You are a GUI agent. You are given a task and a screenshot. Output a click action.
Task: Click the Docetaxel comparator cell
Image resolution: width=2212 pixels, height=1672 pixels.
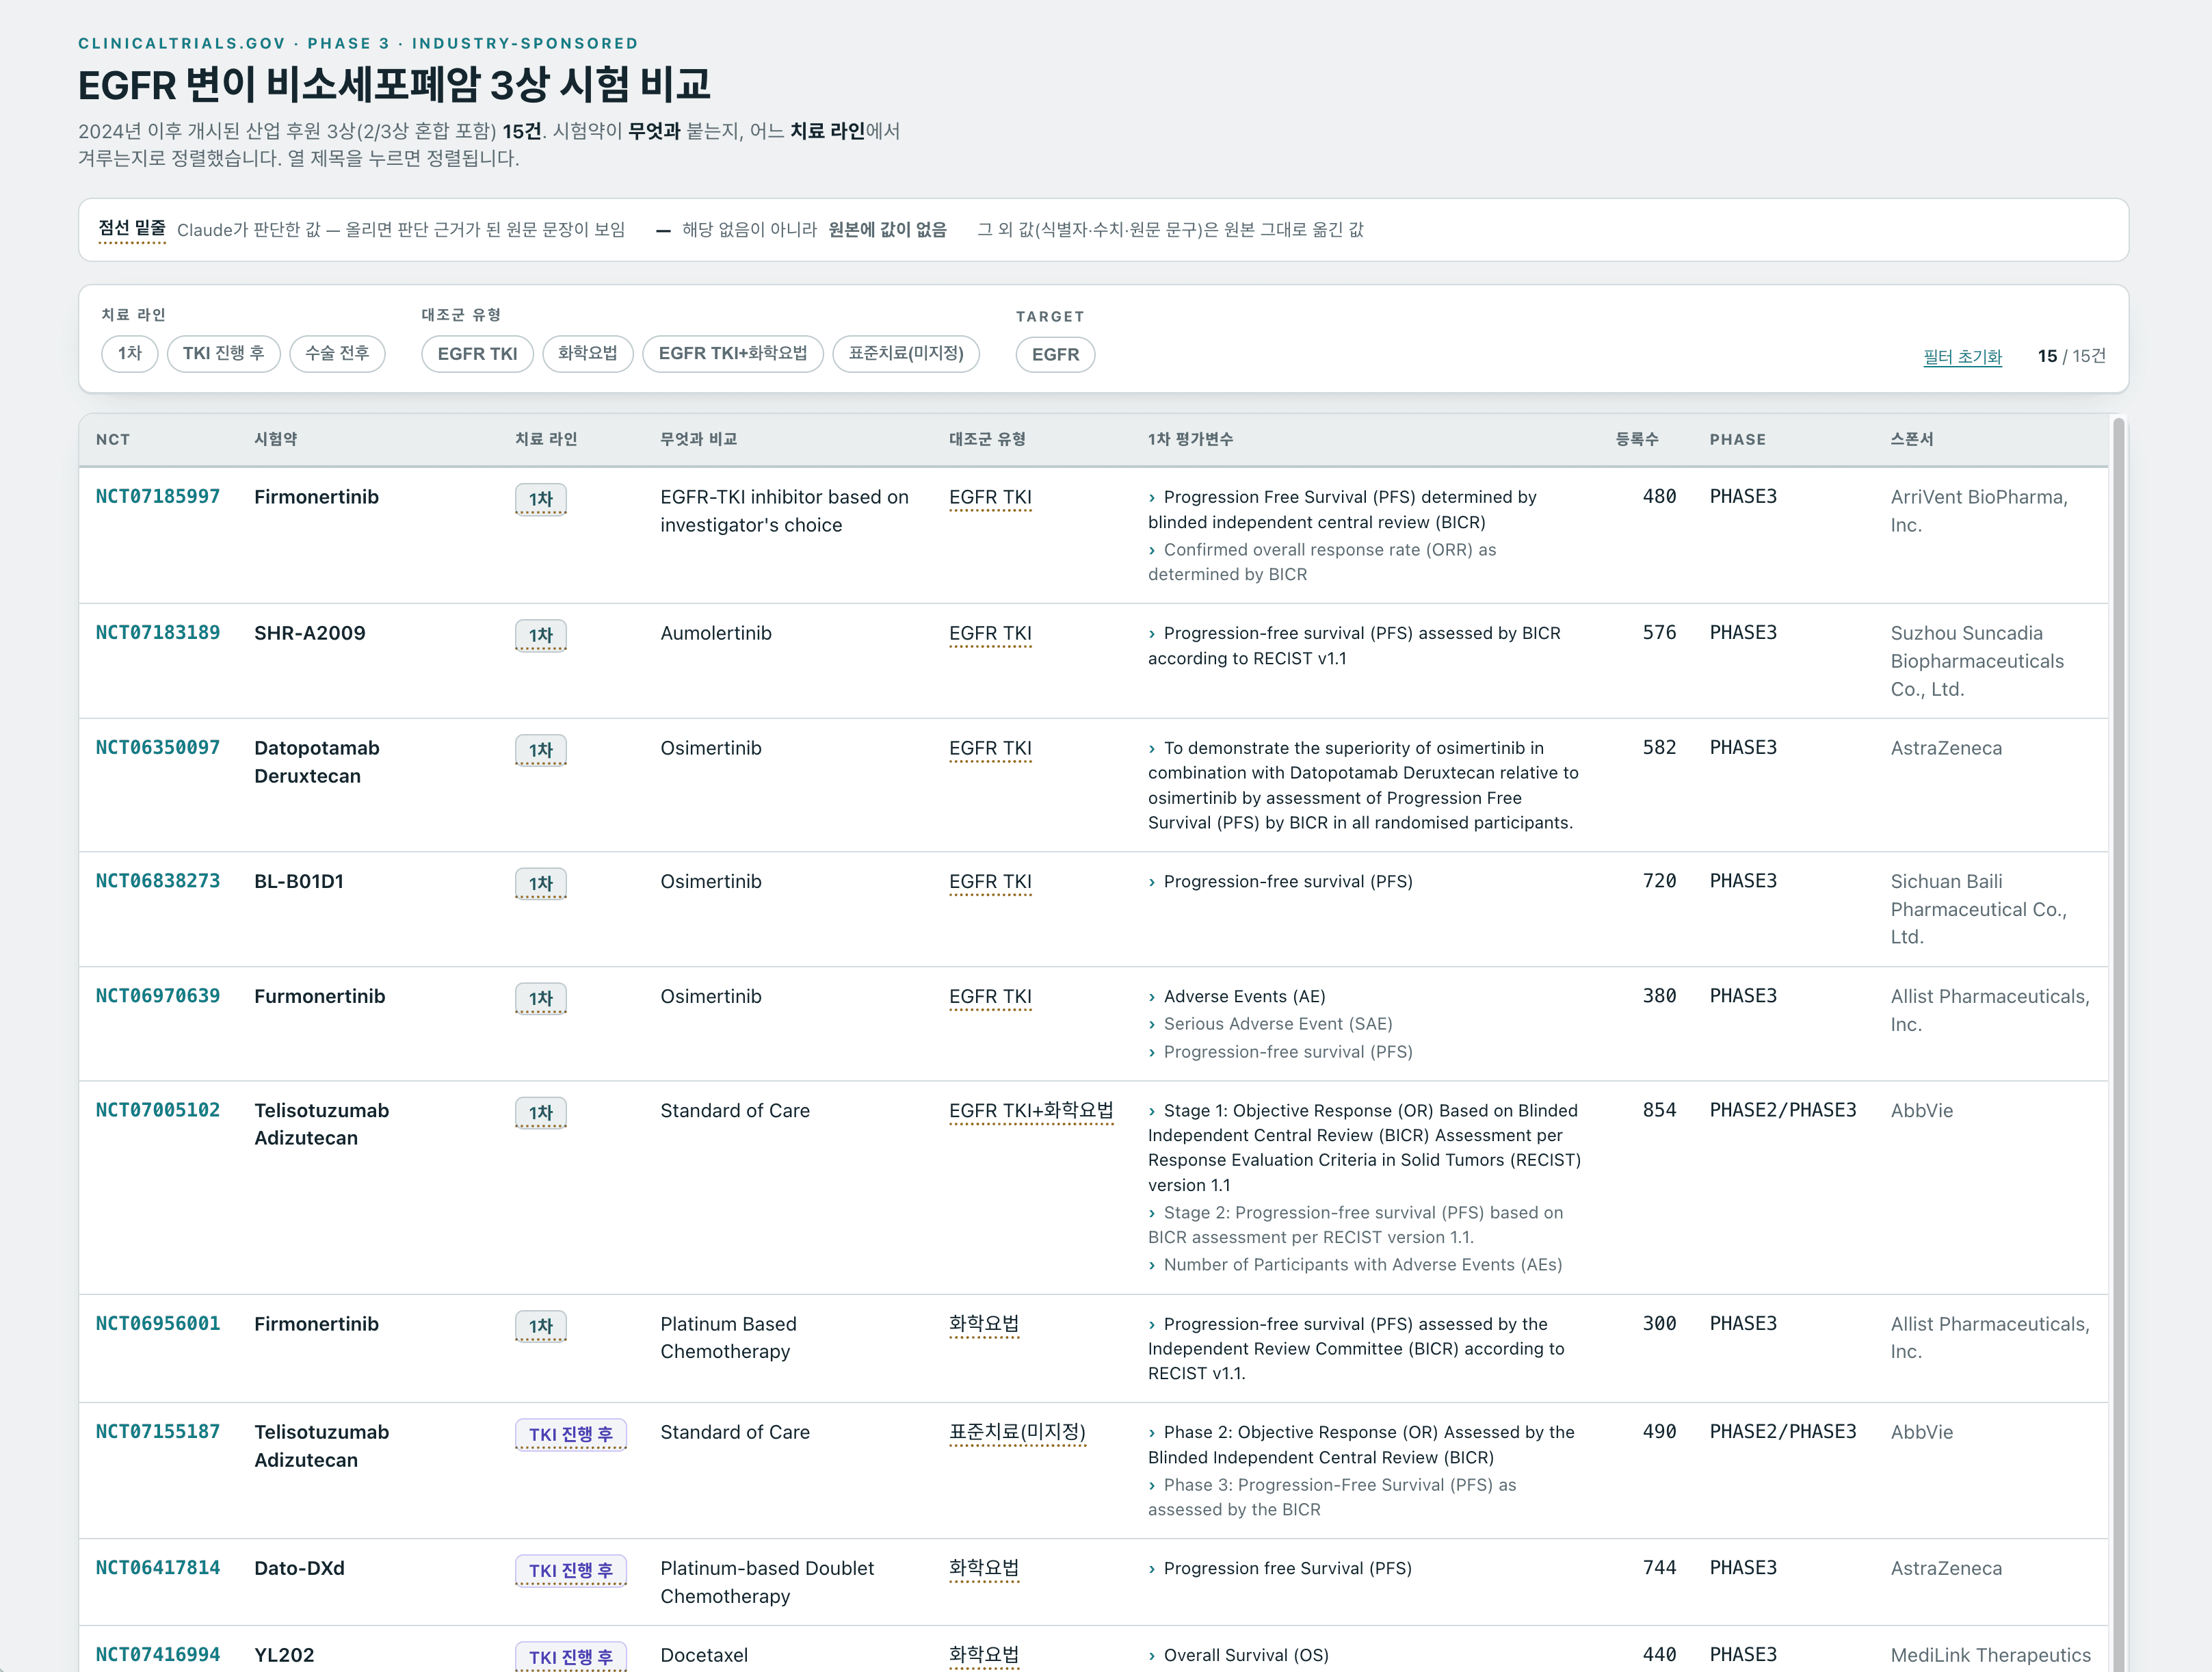(x=704, y=1655)
